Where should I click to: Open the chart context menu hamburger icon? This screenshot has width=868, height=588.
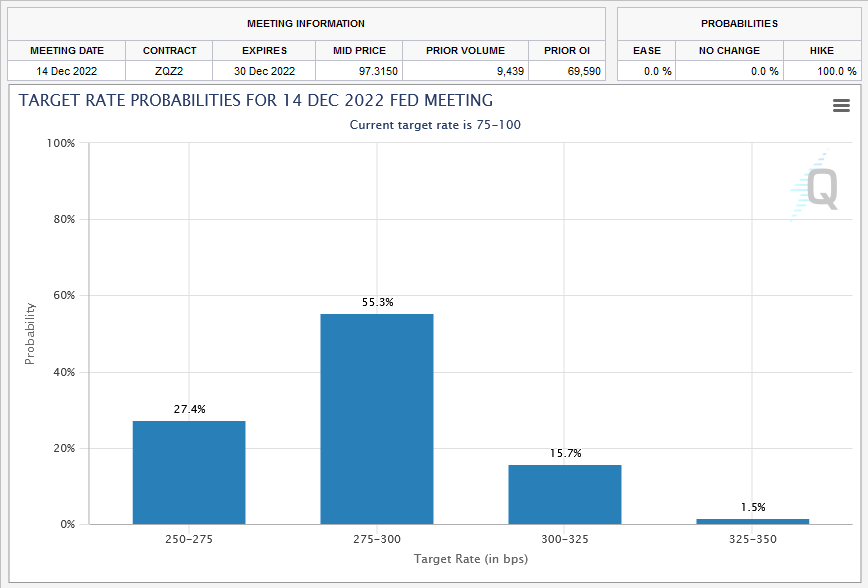click(841, 106)
